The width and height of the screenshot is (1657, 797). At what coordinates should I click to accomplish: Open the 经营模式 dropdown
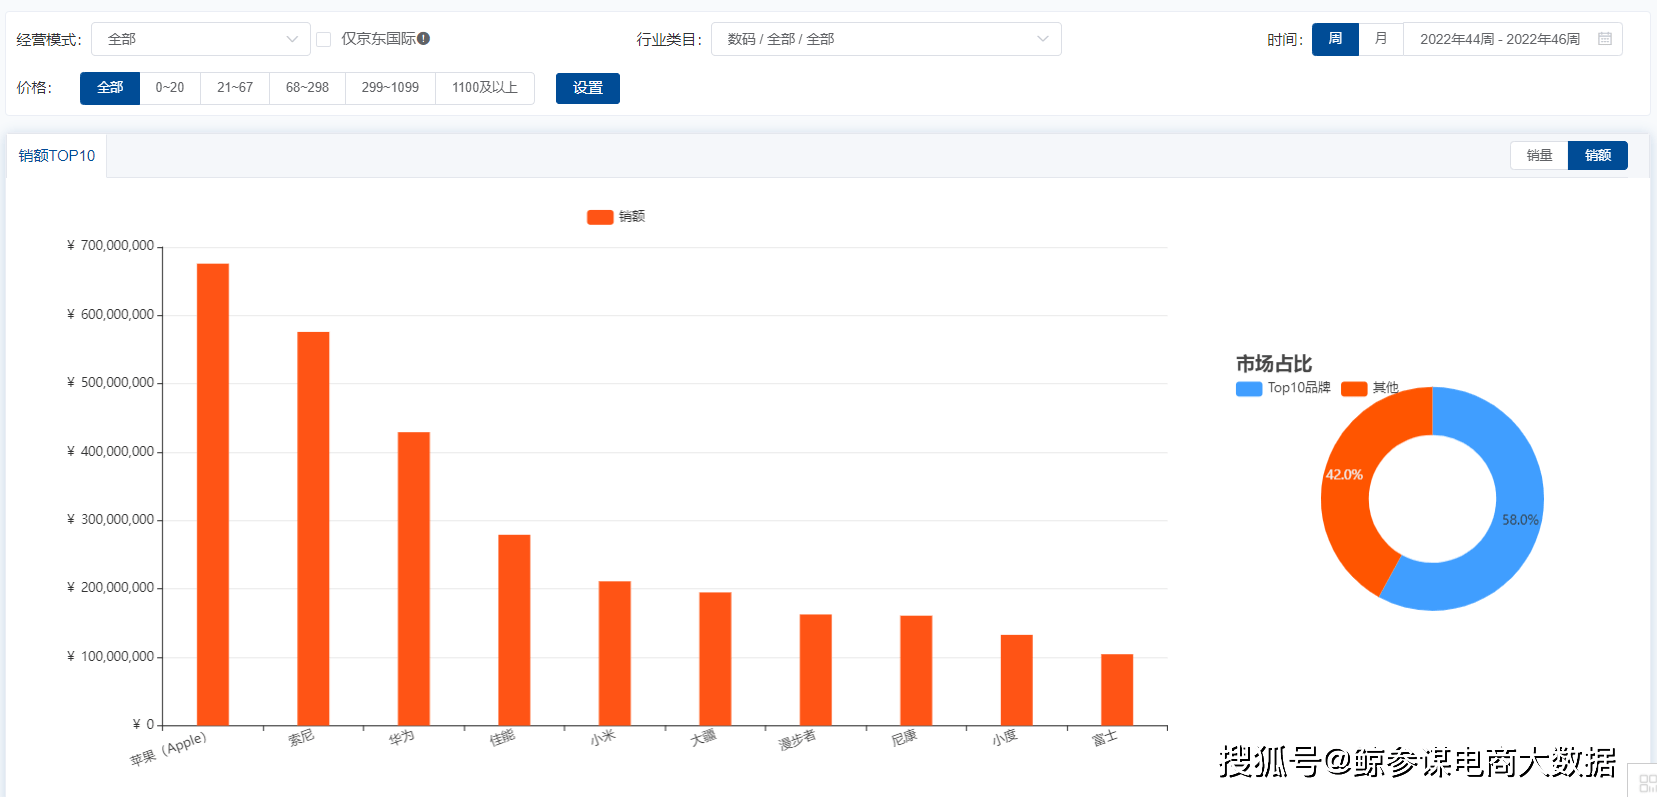tap(201, 39)
